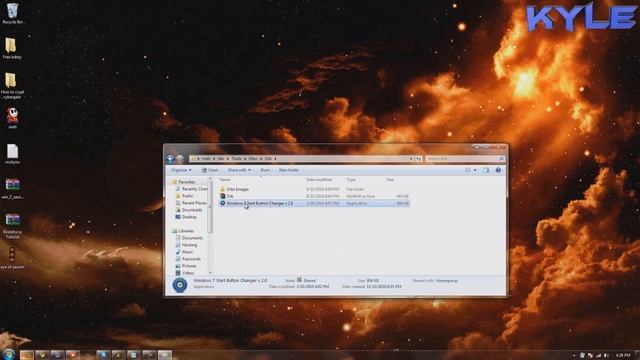Sort files by the Type column header

tap(351, 180)
